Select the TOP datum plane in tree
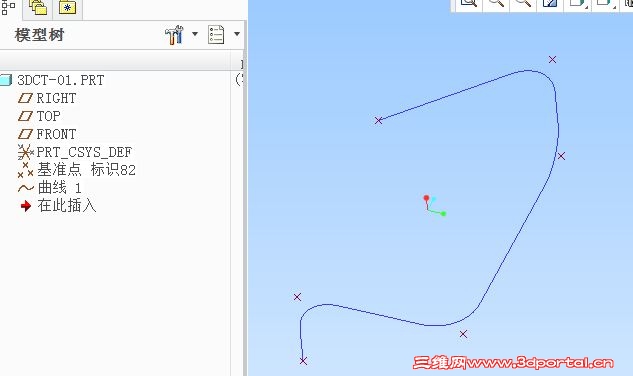 pyautogui.click(x=48, y=116)
